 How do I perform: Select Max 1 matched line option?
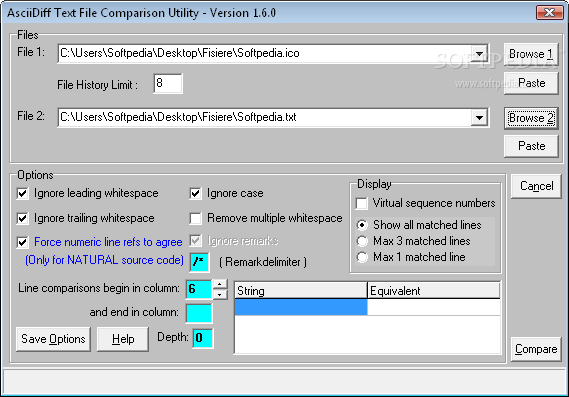point(362,257)
